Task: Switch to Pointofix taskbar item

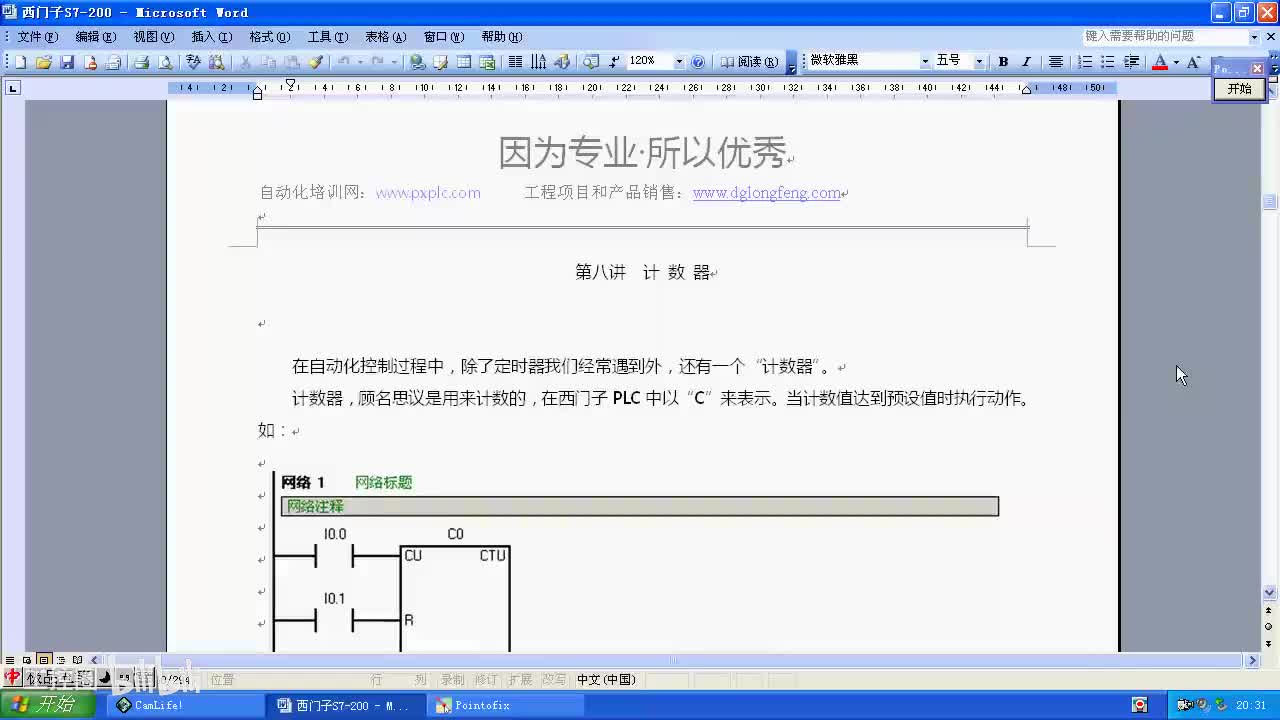Action: point(506,705)
